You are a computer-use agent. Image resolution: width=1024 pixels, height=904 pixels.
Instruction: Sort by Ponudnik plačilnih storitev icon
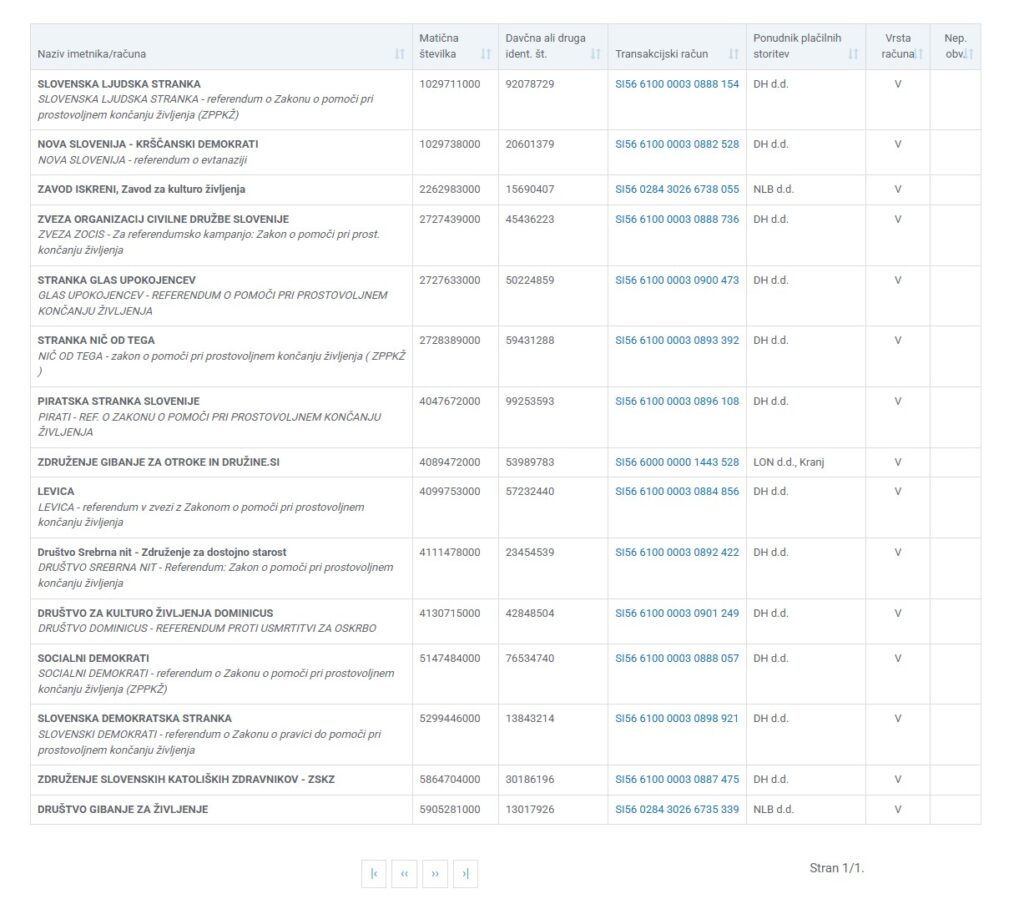(x=853, y=54)
